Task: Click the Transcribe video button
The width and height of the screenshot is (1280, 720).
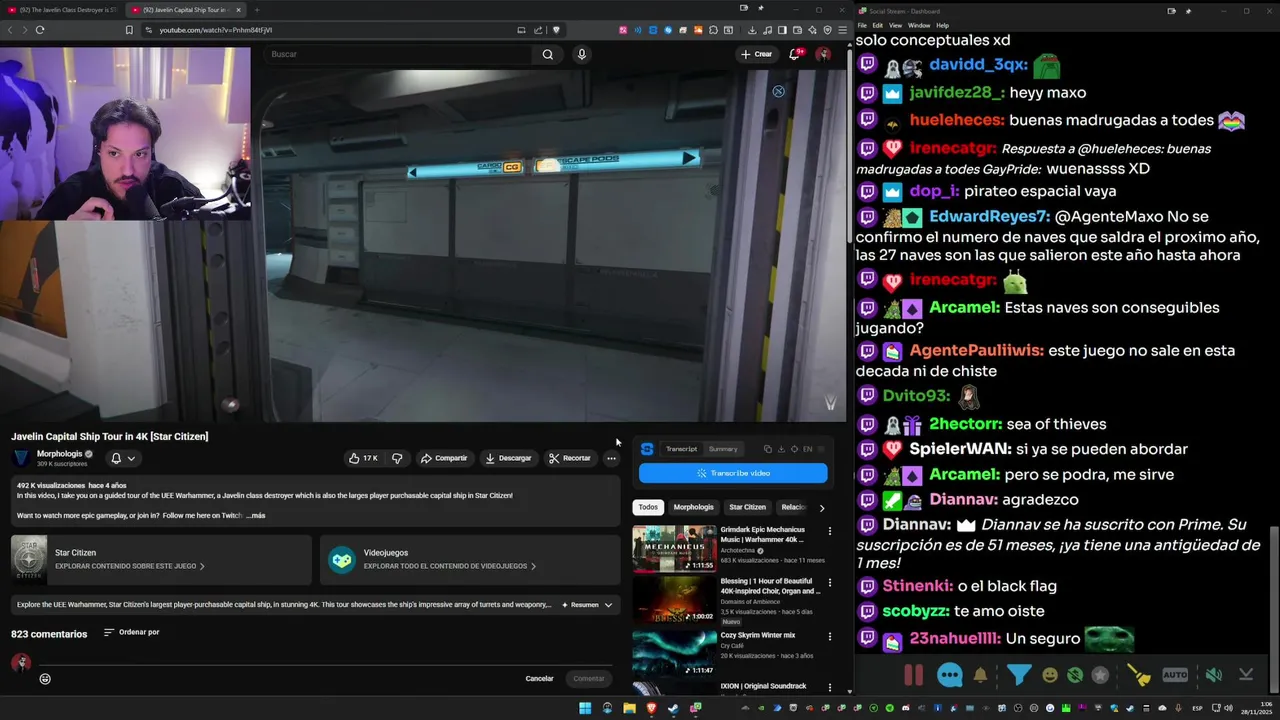Action: coord(733,473)
